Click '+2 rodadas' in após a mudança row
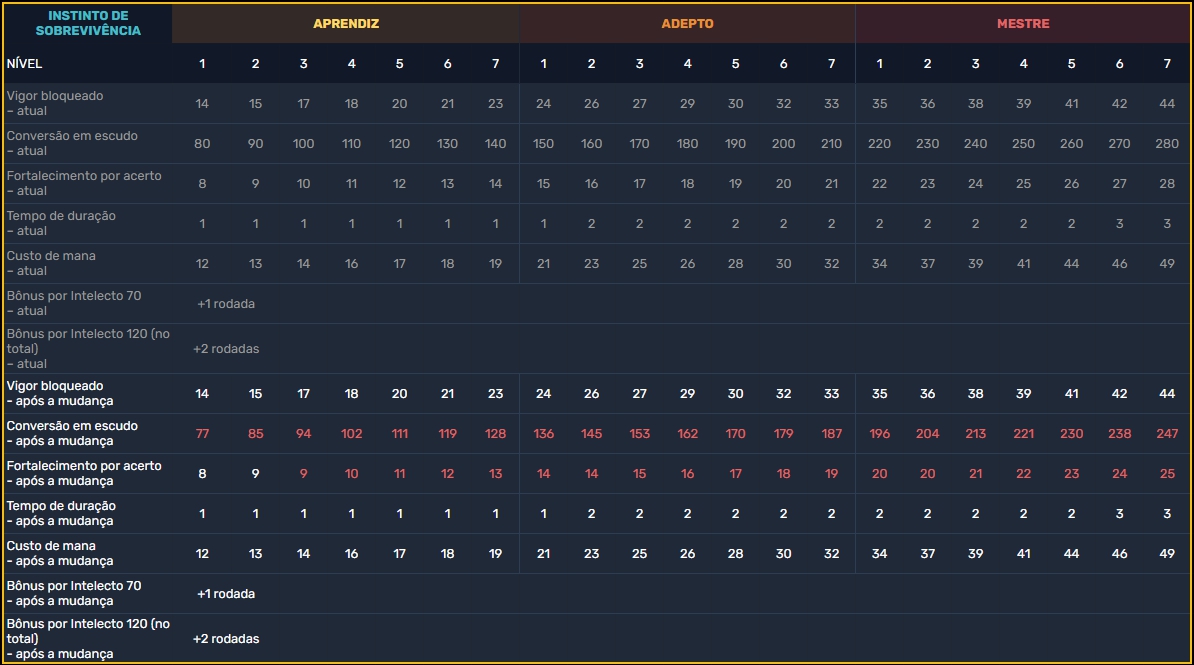This screenshot has height=665, width=1194. (225, 639)
